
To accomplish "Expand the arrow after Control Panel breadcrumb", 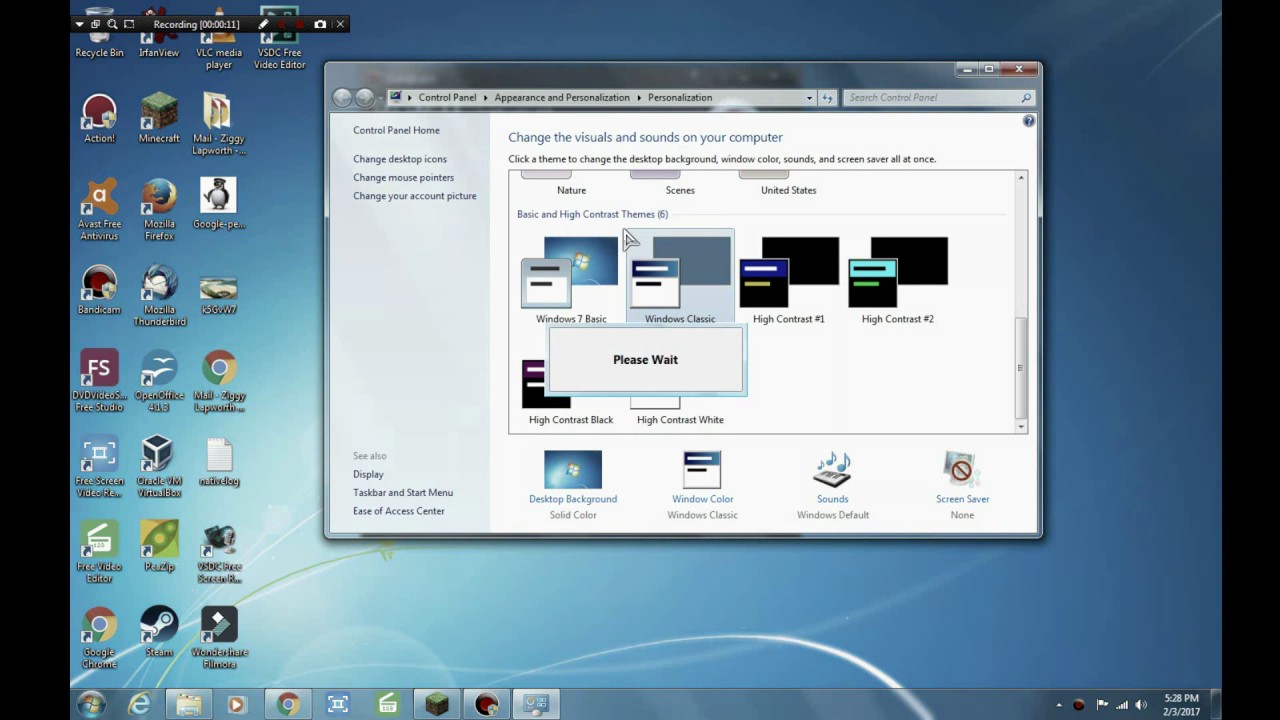I will 486,98.
